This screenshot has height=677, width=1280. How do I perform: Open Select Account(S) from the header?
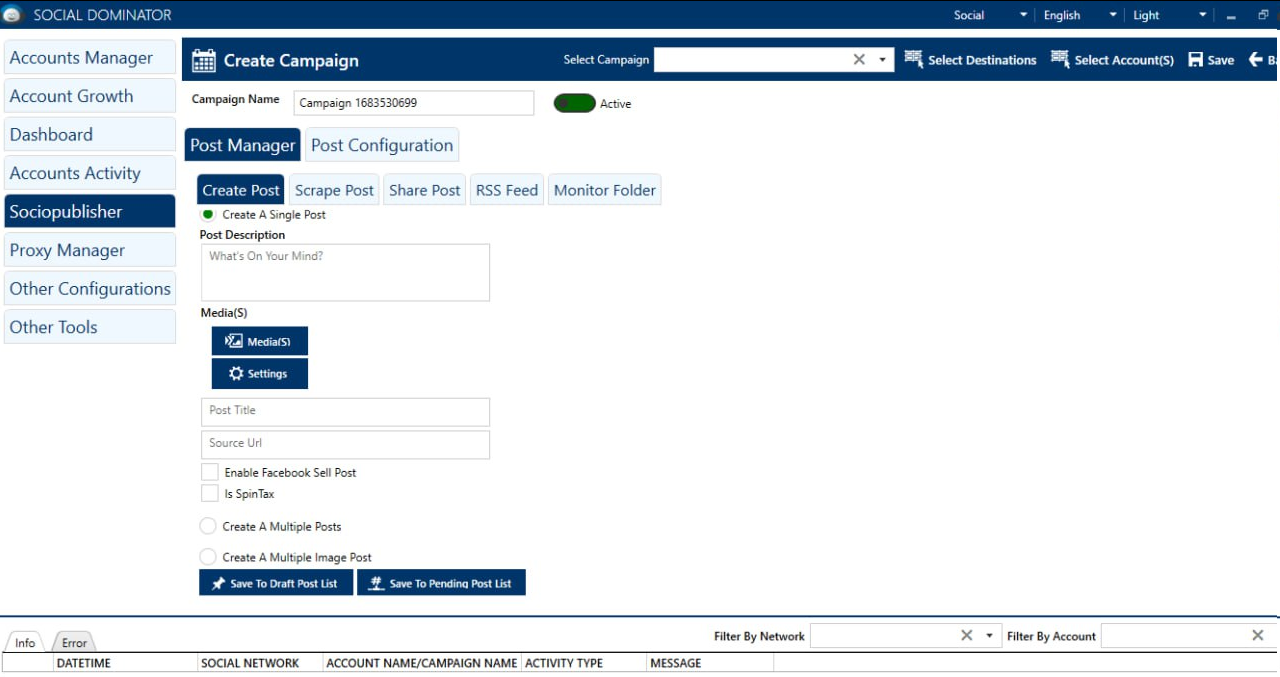click(1112, 60)
